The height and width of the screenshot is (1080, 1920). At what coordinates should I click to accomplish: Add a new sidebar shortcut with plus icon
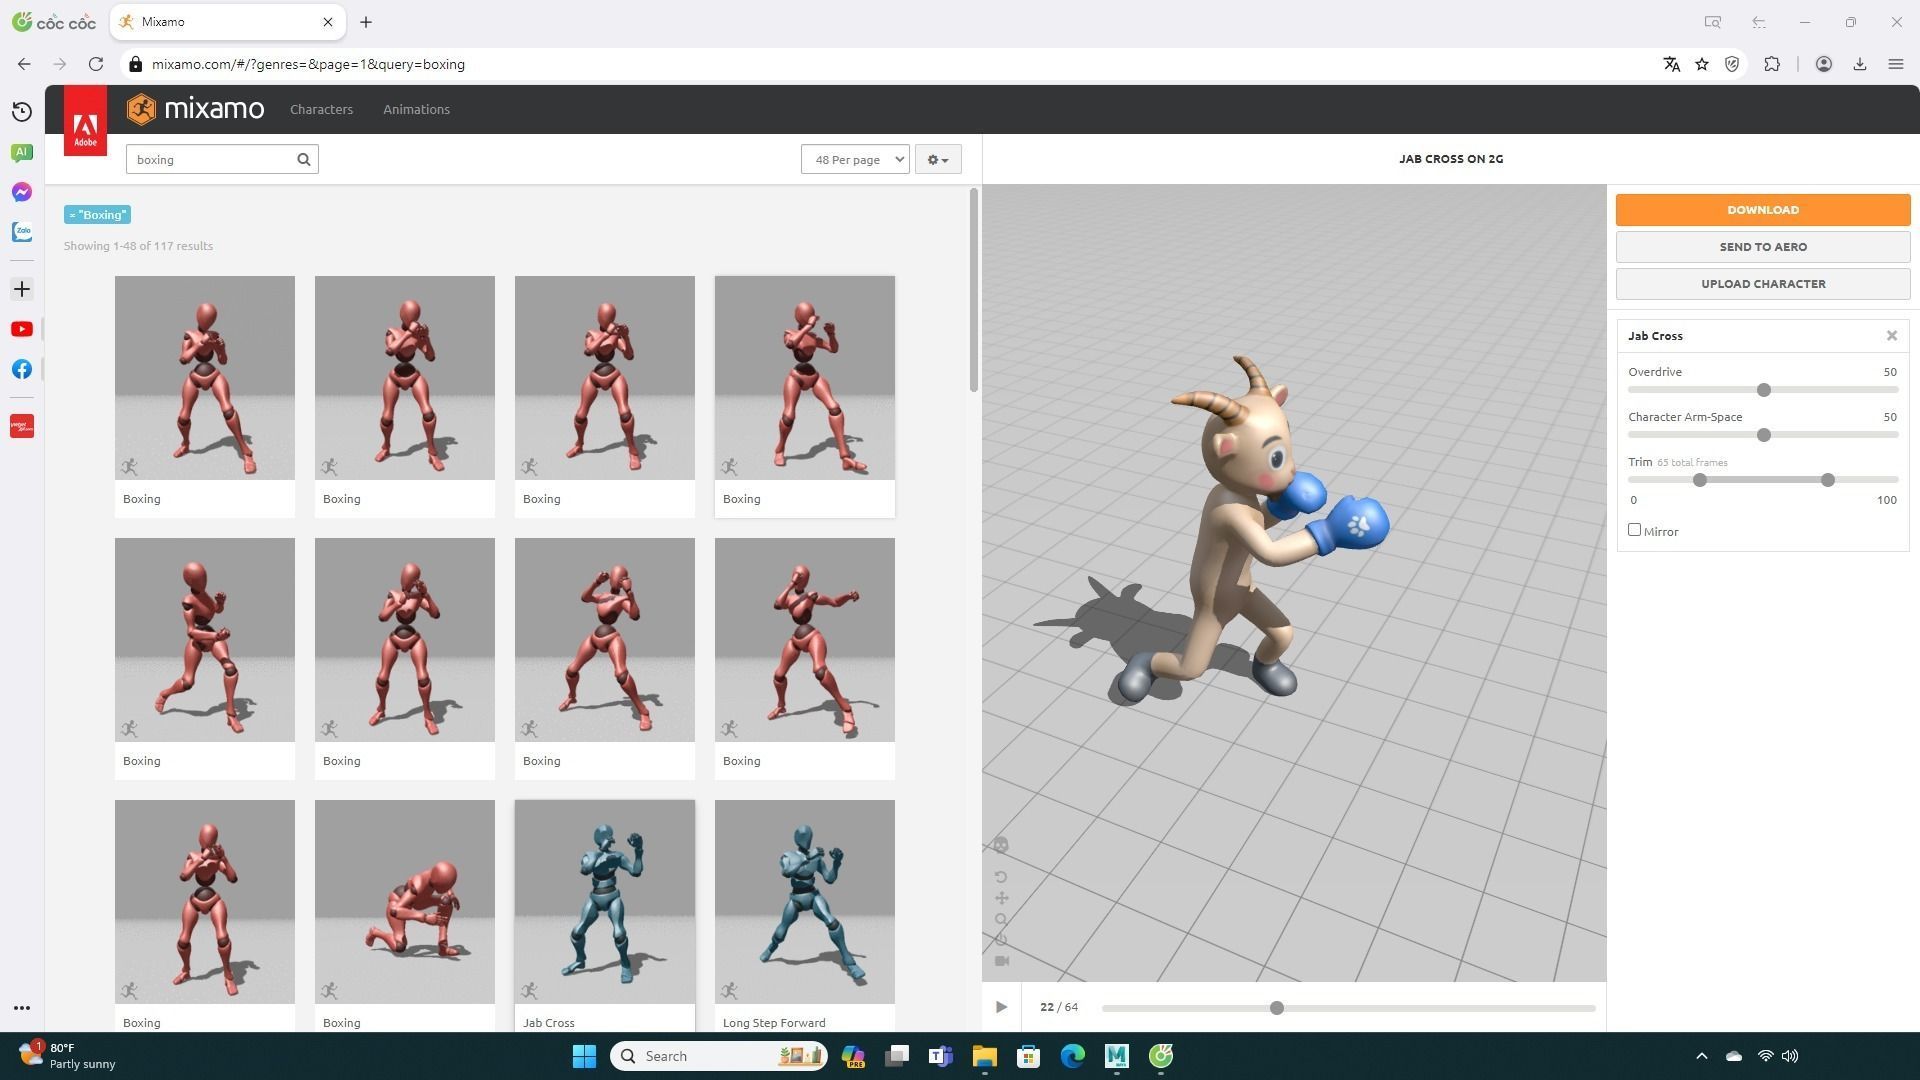tap(22, 290)
